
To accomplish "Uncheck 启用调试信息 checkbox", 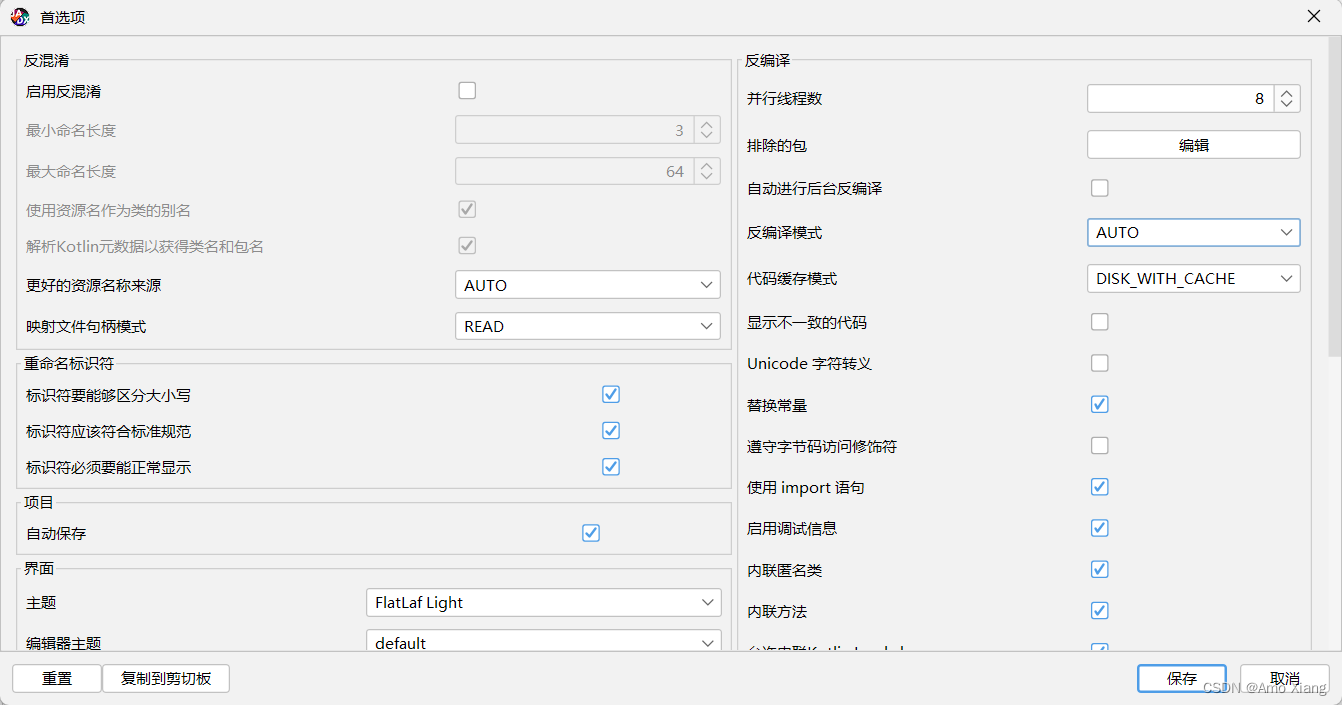I will (x=1100, y=528).
